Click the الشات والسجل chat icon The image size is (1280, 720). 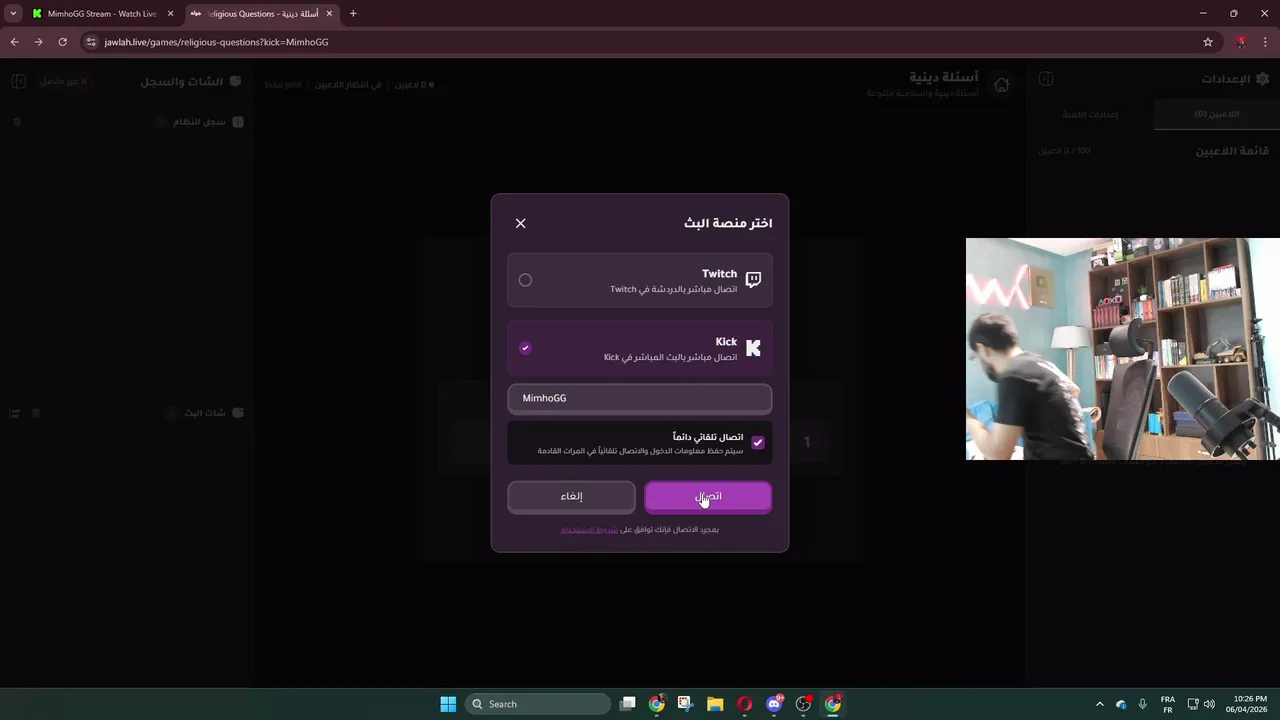[235, 81]
